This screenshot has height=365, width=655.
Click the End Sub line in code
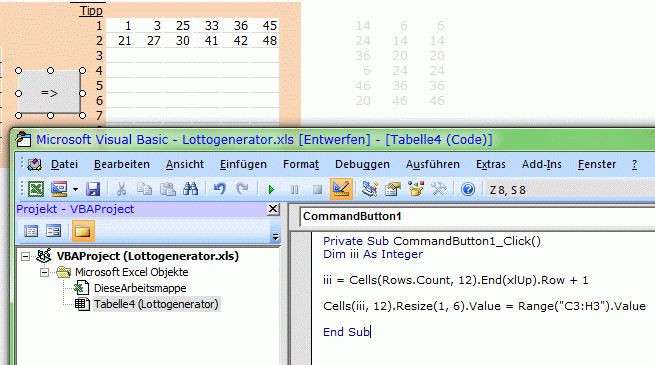click(346, 332)
